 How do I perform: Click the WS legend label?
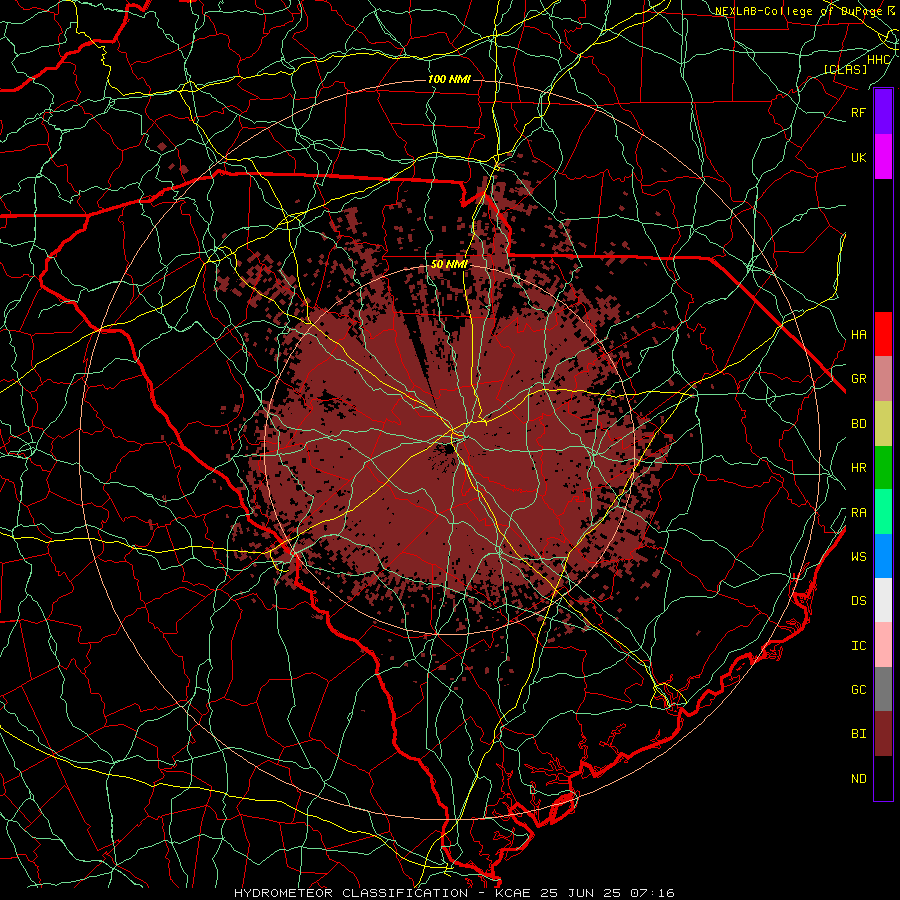[858, 557]
